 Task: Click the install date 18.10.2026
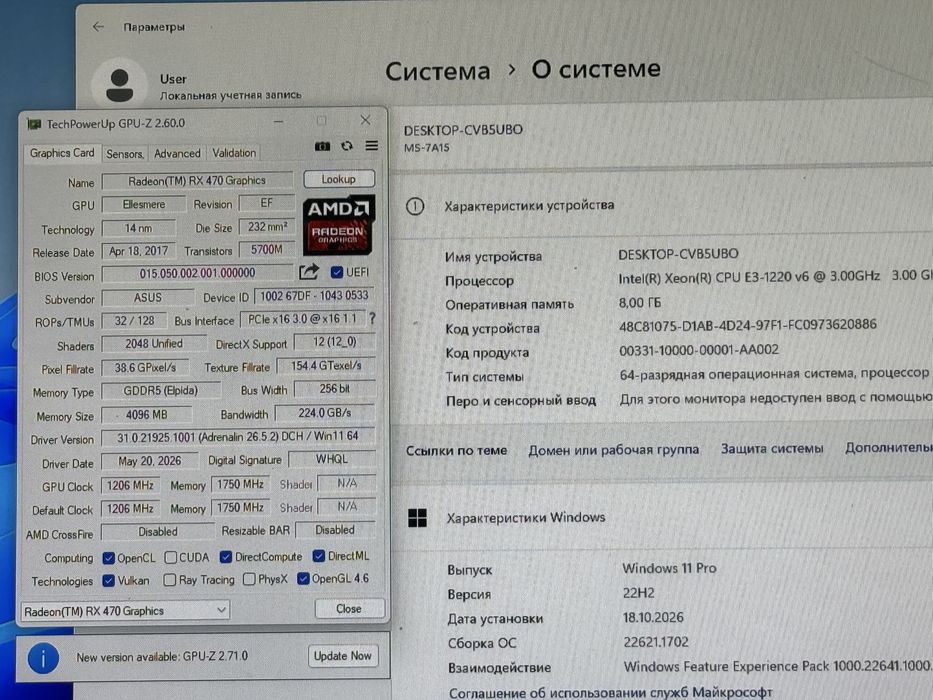coord(653,617)
